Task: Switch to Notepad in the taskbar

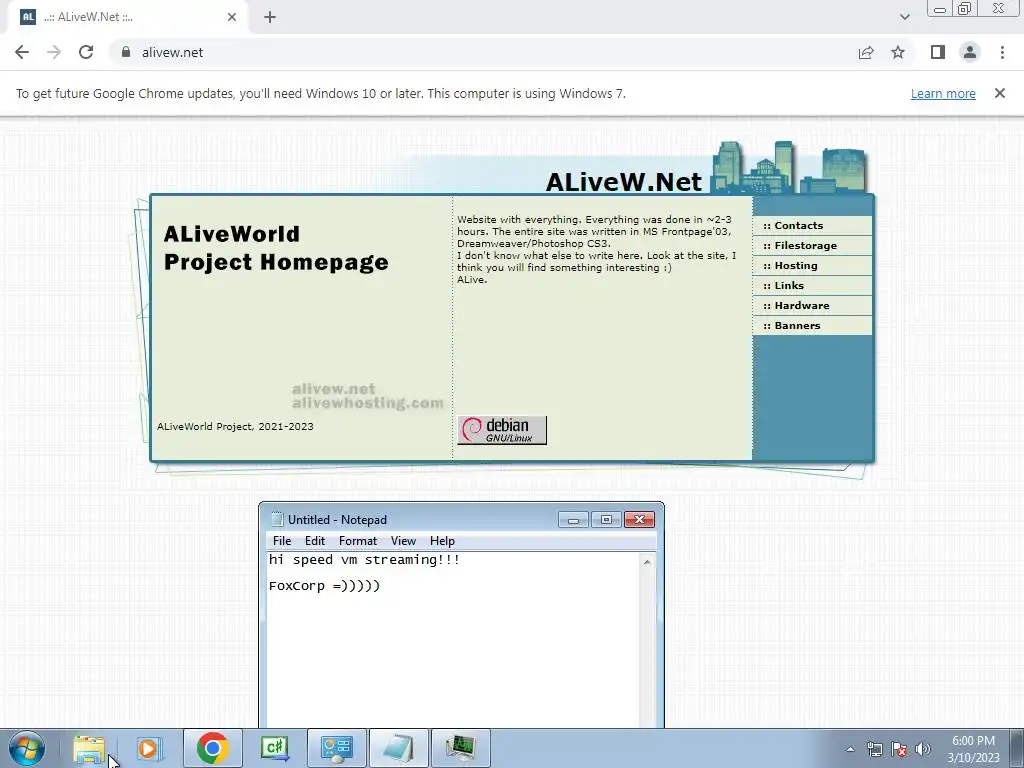Action: [x=398, y=748]
